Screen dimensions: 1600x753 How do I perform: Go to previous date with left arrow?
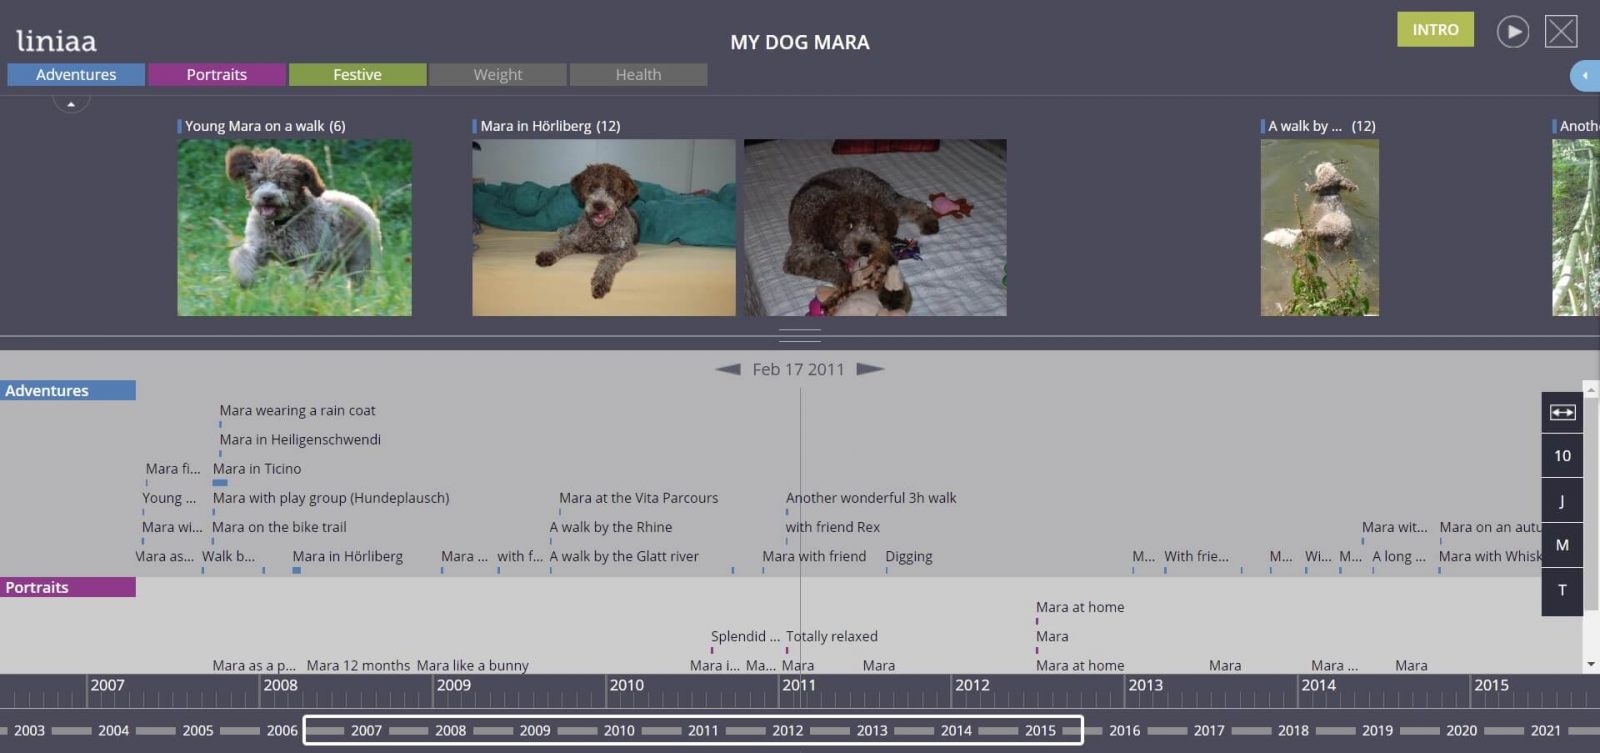[728, 369]
